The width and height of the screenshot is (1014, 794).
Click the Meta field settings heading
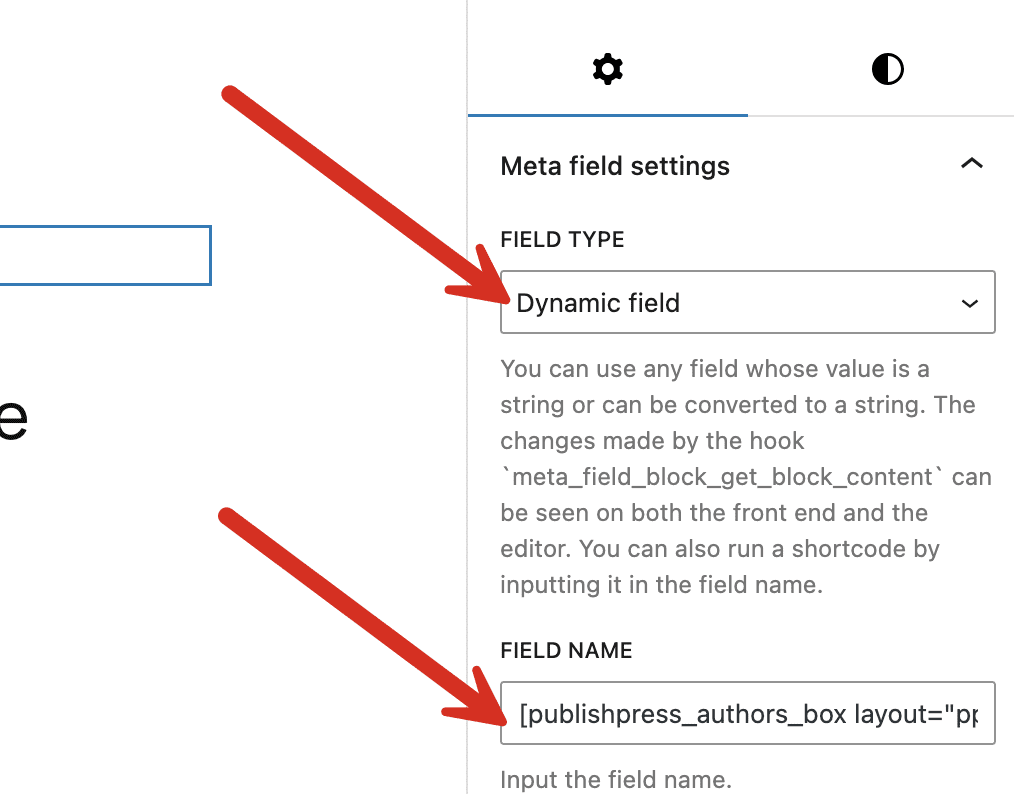614,165
